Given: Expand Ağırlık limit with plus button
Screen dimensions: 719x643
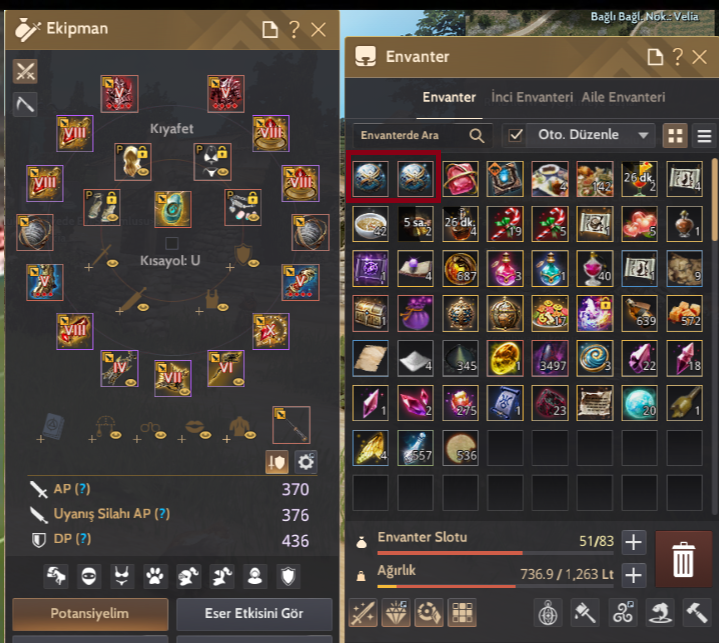Looking at the screenshot, I should click(x=633, y=575).
